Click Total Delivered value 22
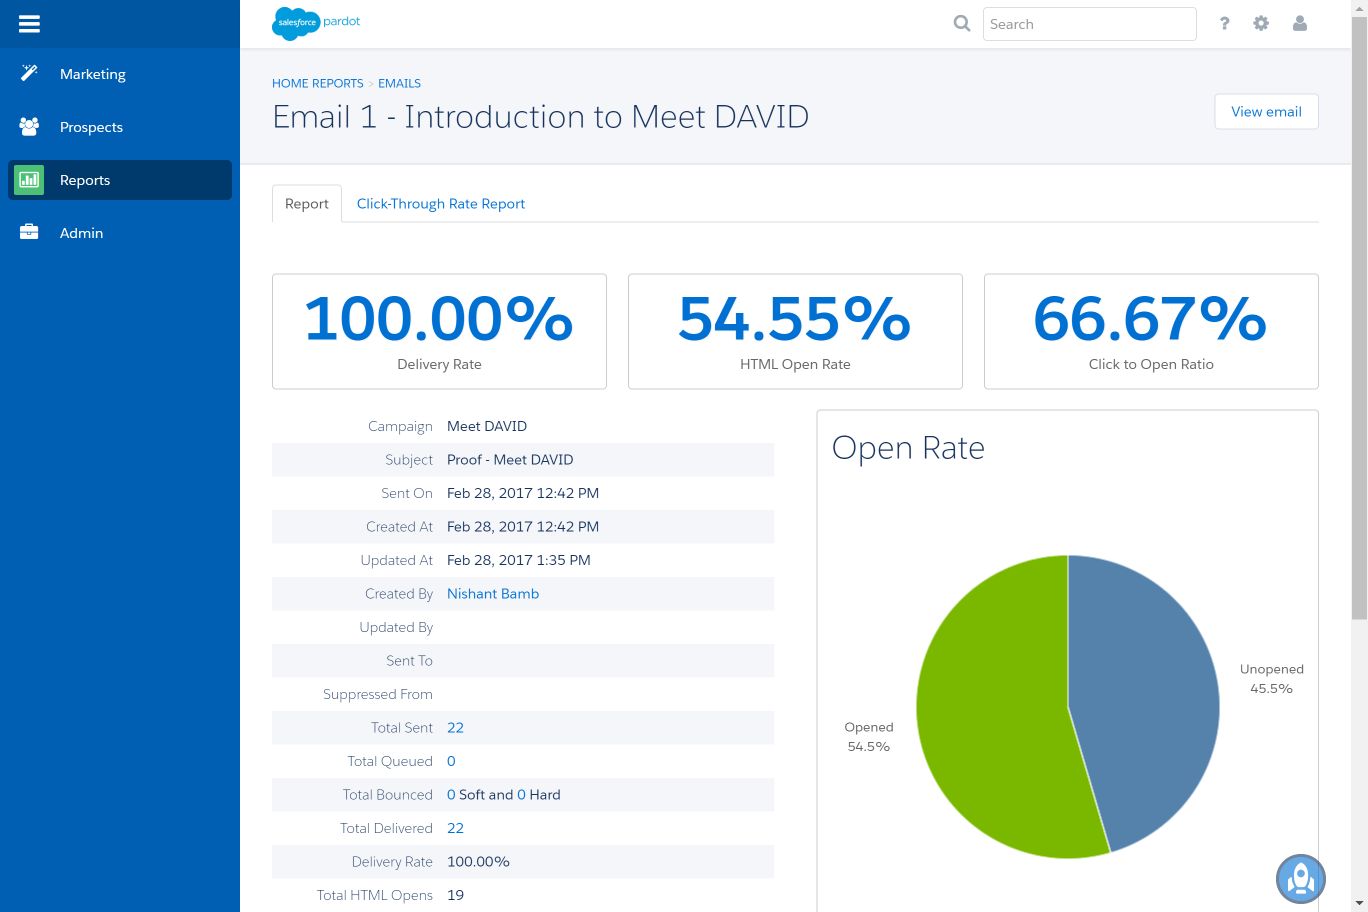The width and height of the screenshot is (1368, 912). (455, 828)
